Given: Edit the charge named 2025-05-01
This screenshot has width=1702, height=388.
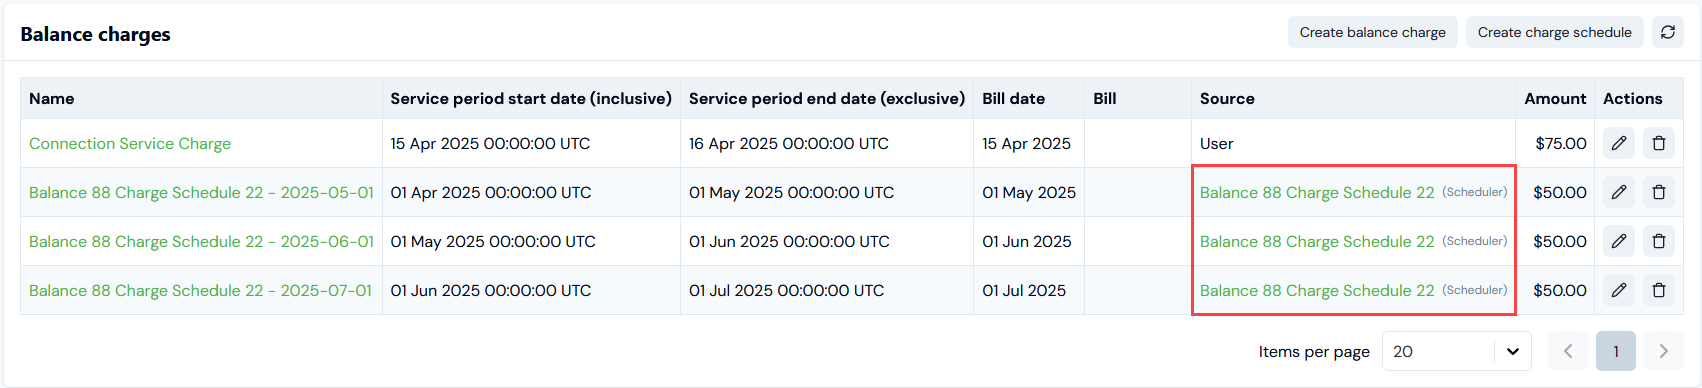Looking at the screenshot, I should (x=1619, y=192).
